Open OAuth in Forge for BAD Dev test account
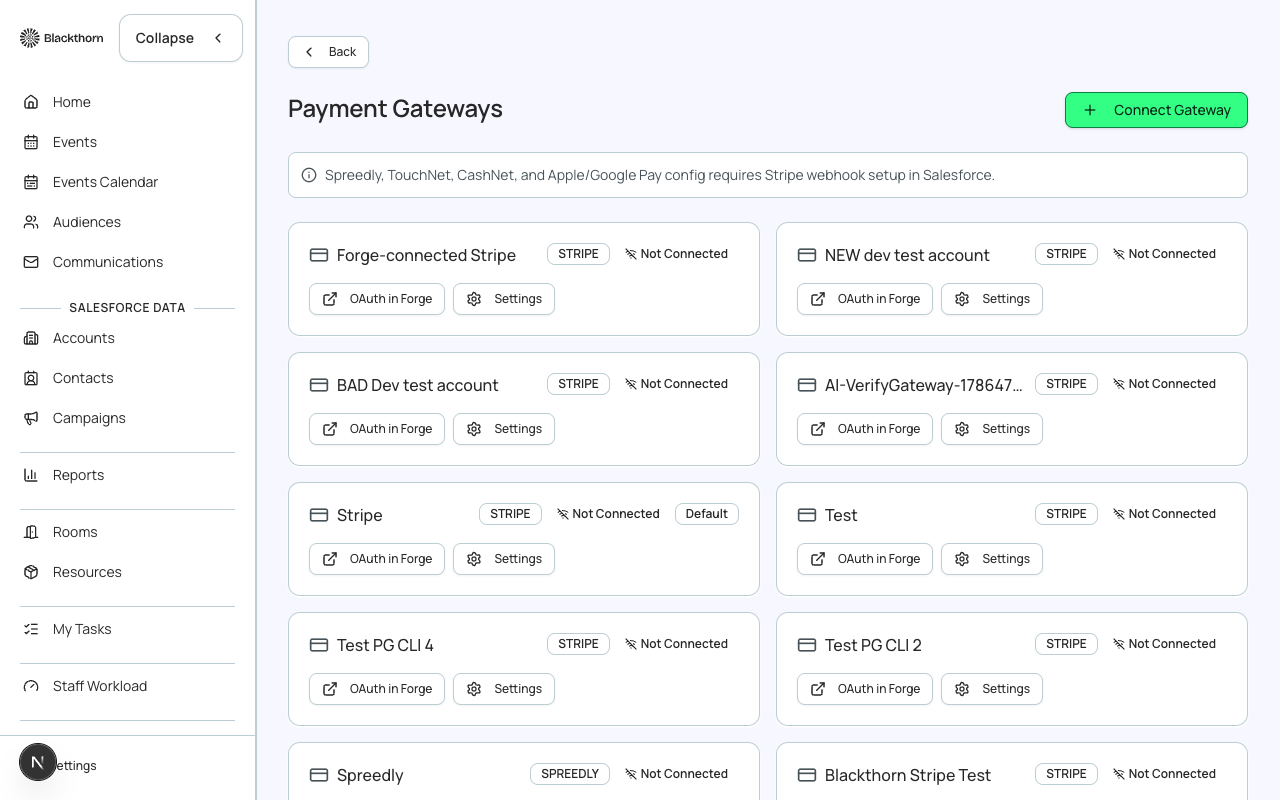The width and height of the screenshot is (1280, 800). (377, 429)
